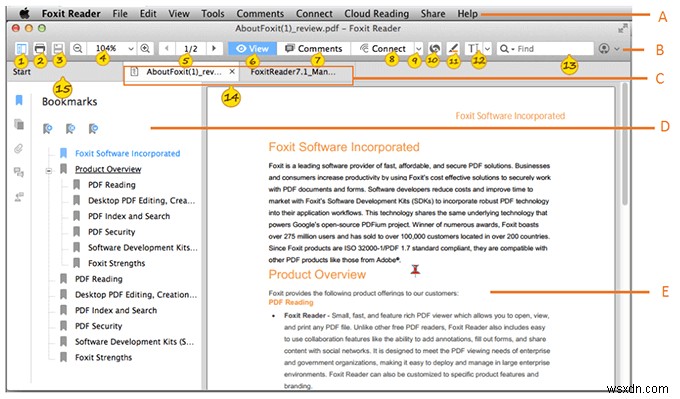Viewport: 680px width, 399px height.
Task: Click third bookmark tool icon under Bookmarks
Action: (93, 128)
